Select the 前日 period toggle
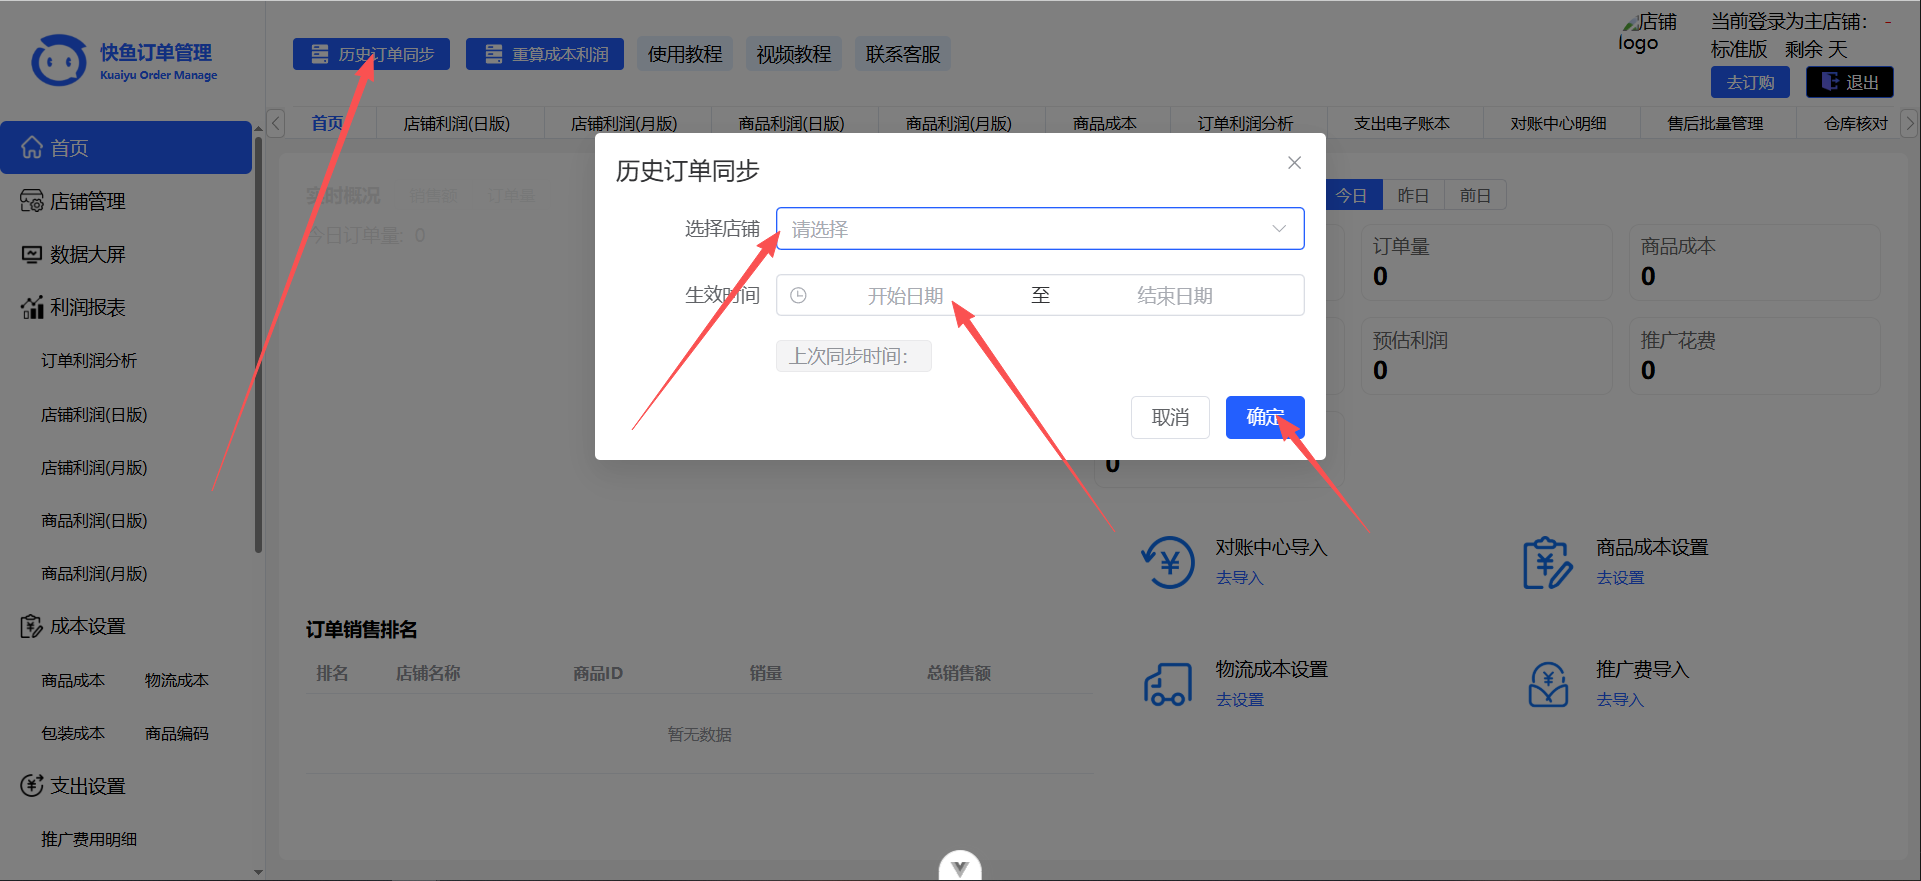This screenshot has height=881, width=1921. (1475, 195)
